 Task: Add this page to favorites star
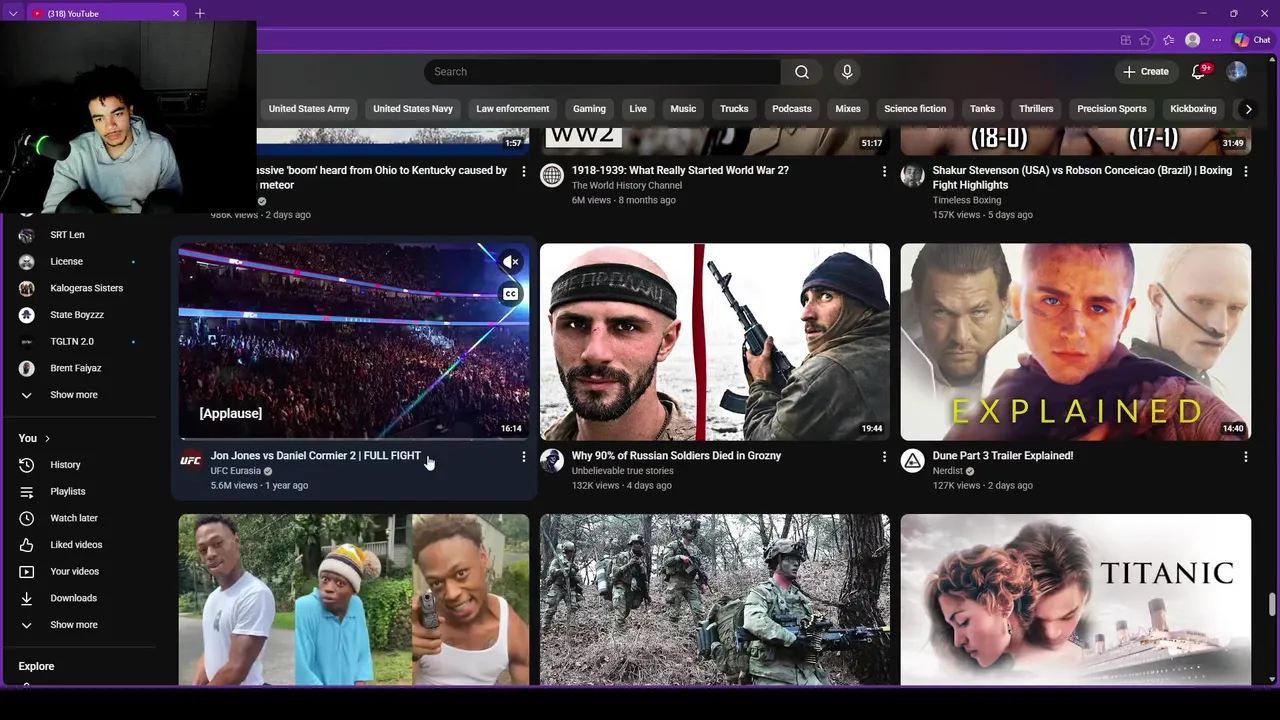[1145, 40]
